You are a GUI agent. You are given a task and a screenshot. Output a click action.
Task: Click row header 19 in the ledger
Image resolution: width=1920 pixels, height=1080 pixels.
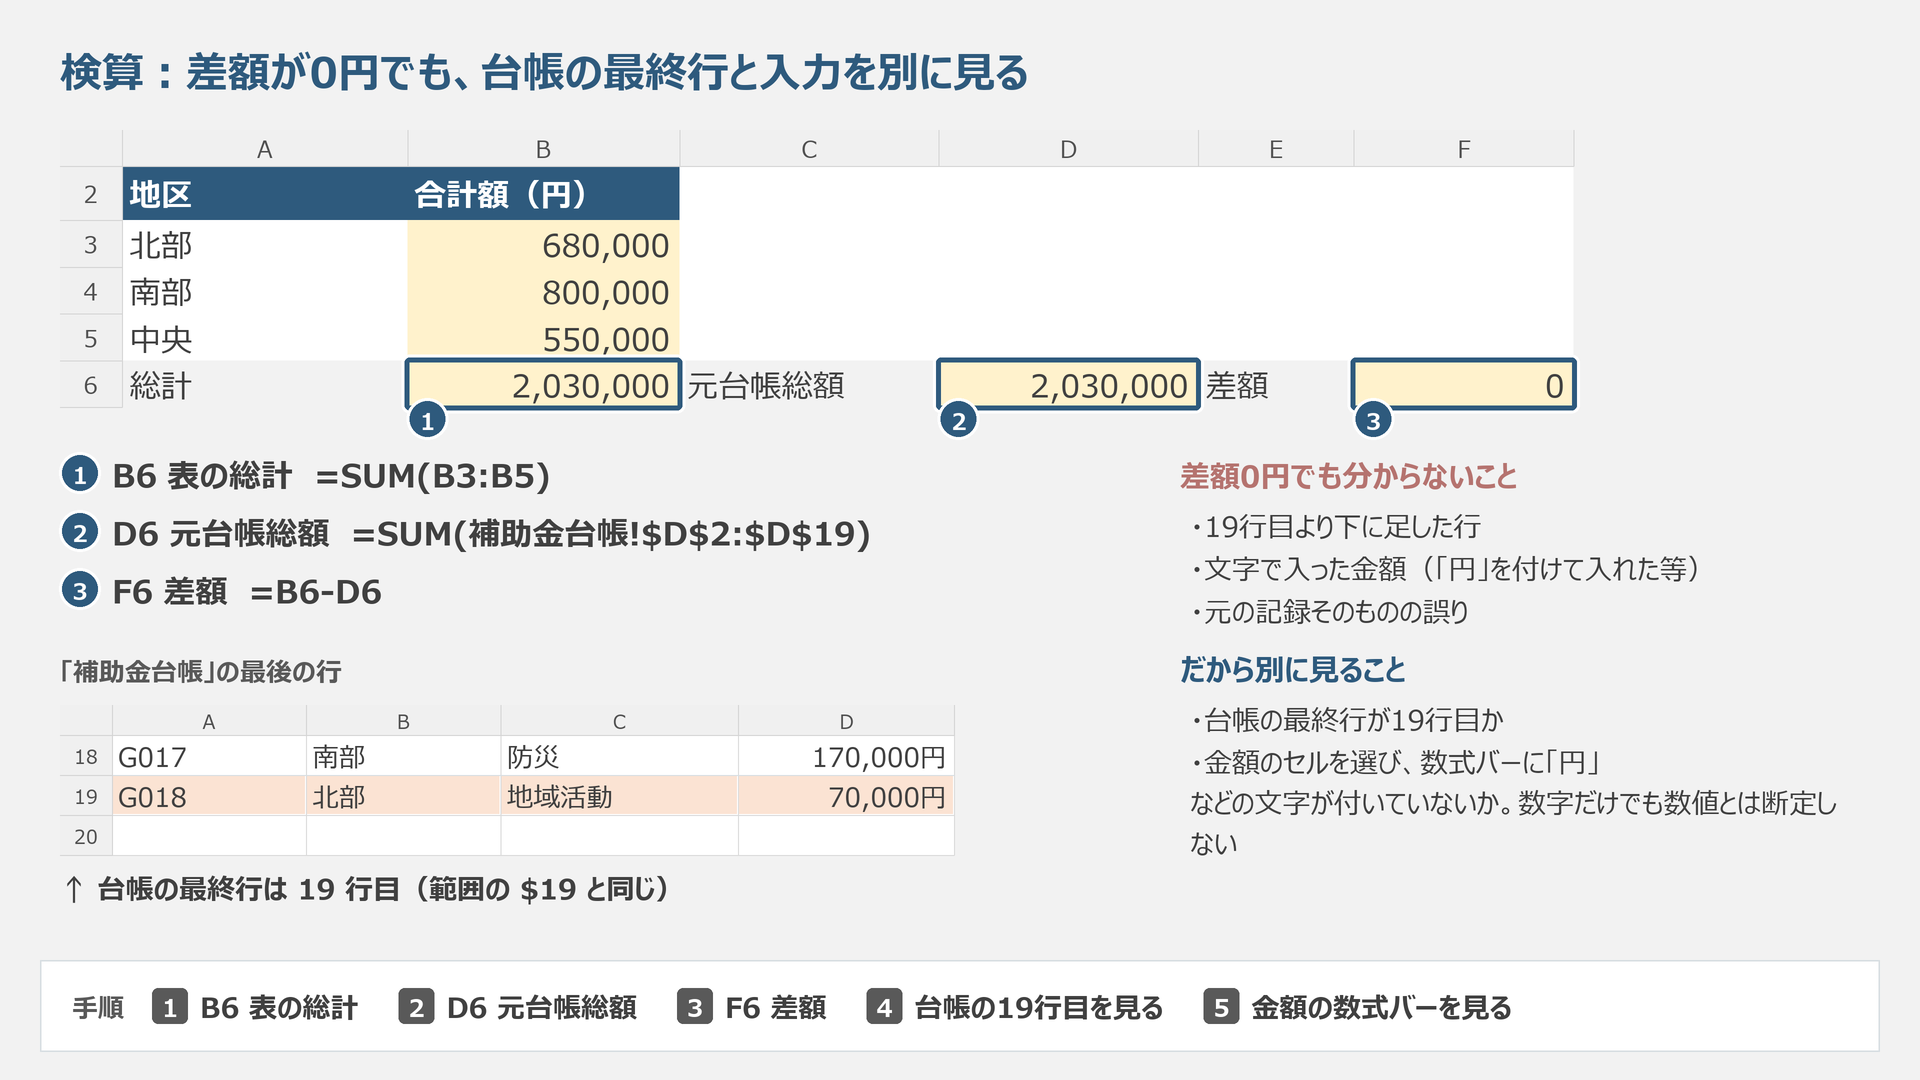pyautogui.click(x=86, y=797)
